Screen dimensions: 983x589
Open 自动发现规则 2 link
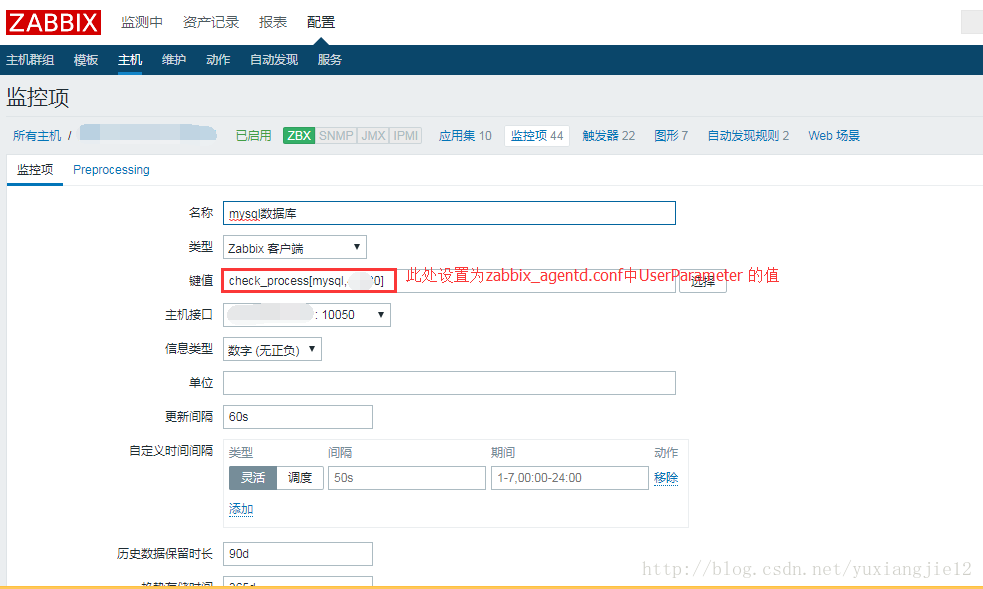click(748, 135)
